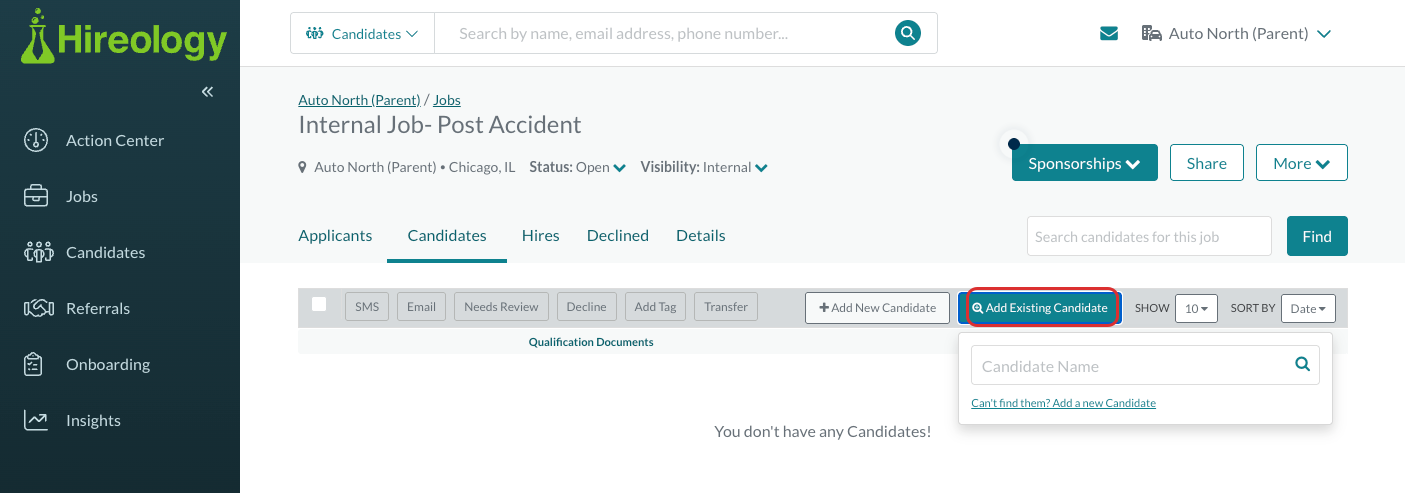
Task: Open the More dropdown button
Action: click(1301, 163)
